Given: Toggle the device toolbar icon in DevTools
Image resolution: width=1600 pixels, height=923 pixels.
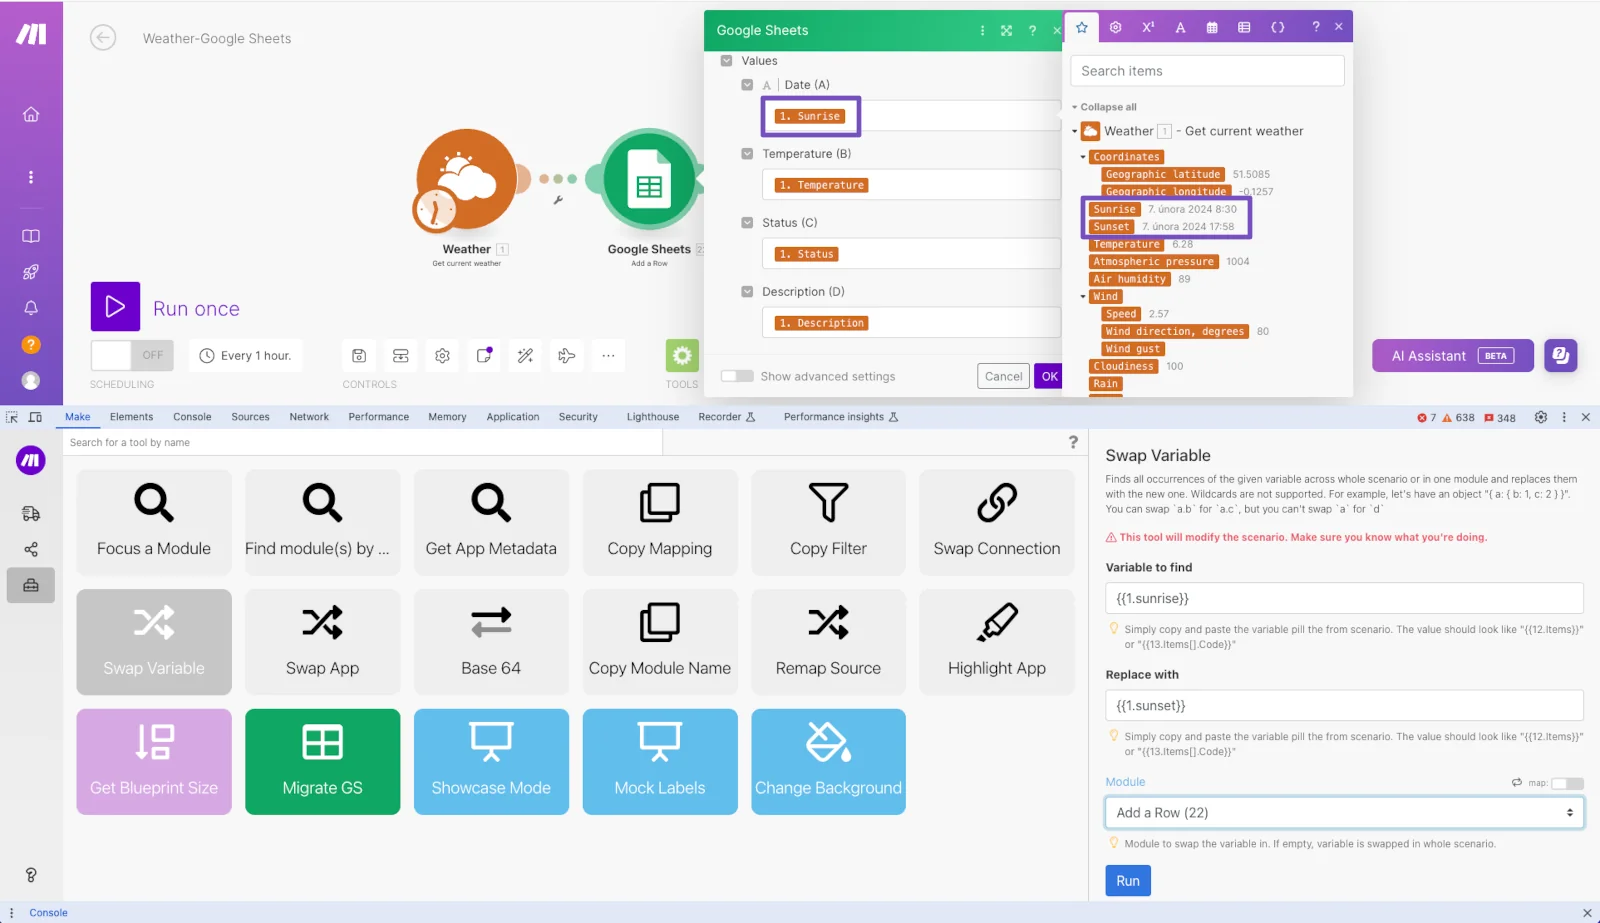Looking at the screenshot, I should pos(36,417).
